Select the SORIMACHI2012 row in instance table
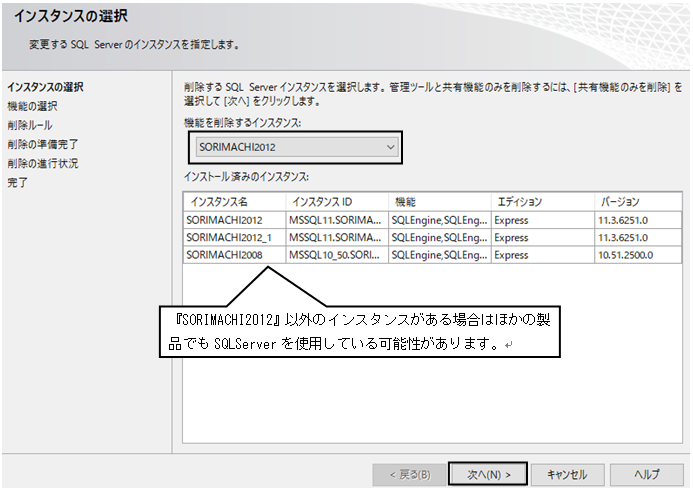This screenshot has height=493, width=693. point(433,220)
